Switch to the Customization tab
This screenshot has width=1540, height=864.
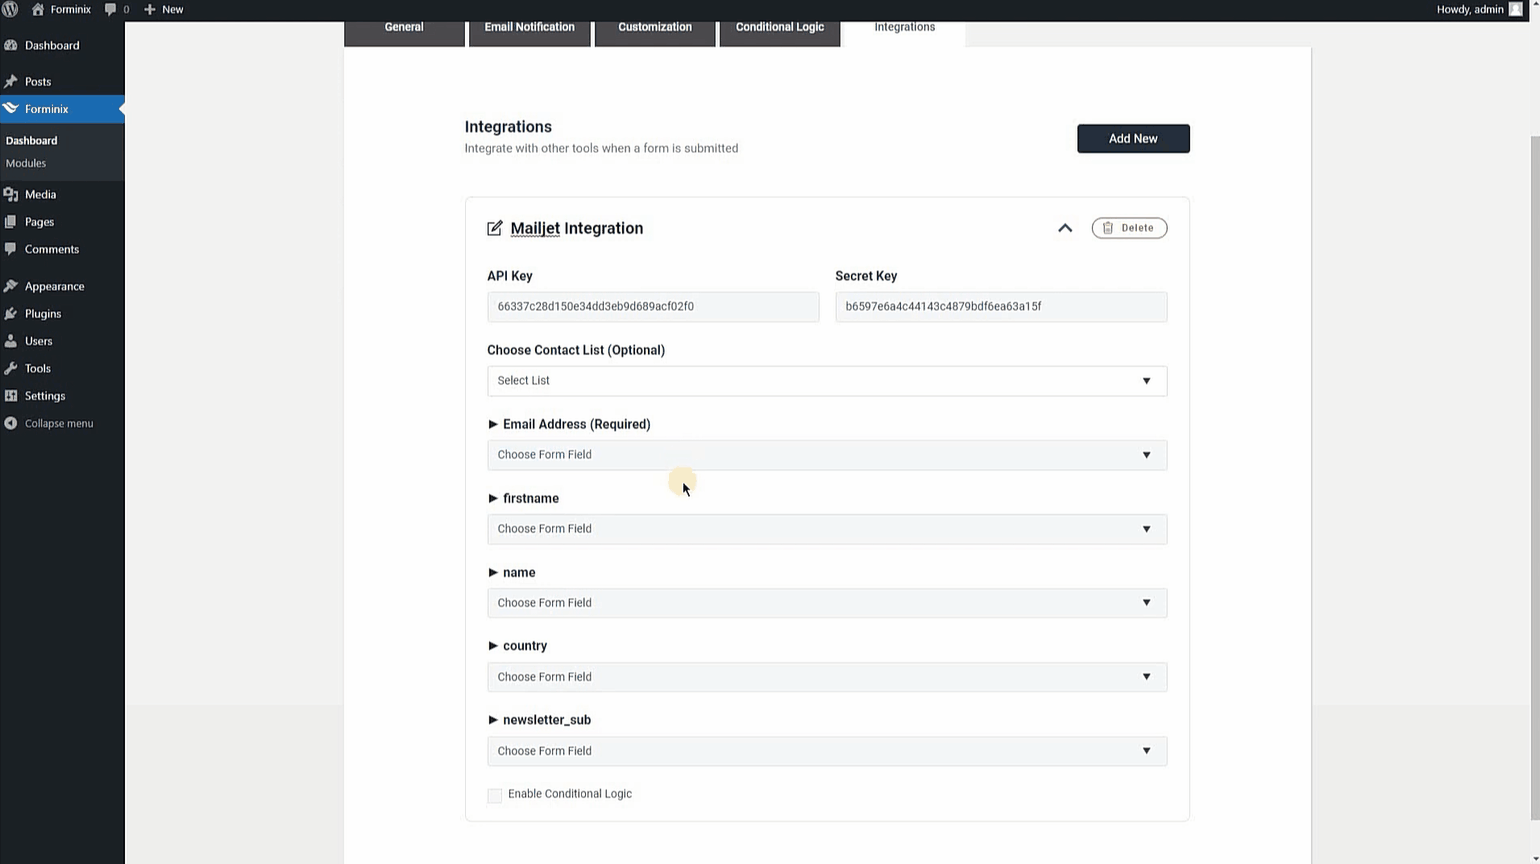pos(655,32)
